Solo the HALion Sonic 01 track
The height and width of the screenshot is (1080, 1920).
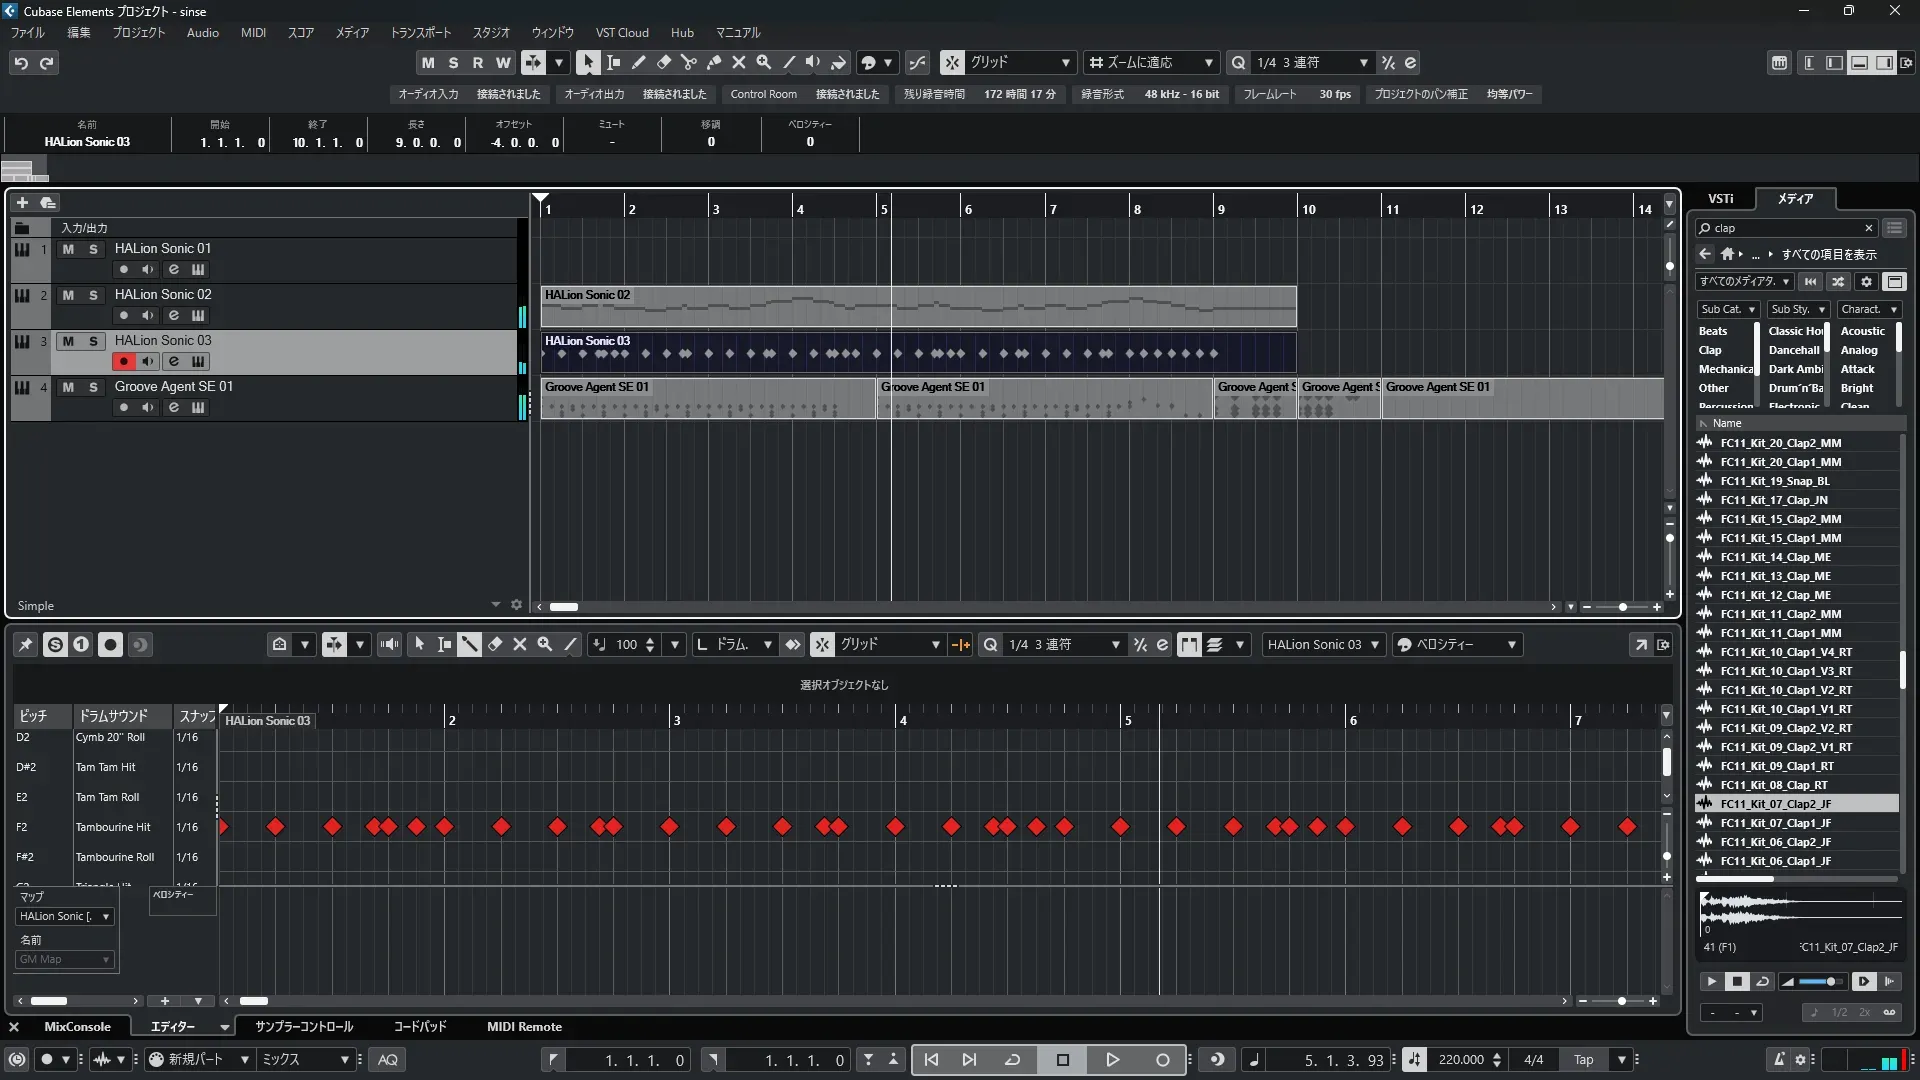pyautogui.click(x=93, y=249)
